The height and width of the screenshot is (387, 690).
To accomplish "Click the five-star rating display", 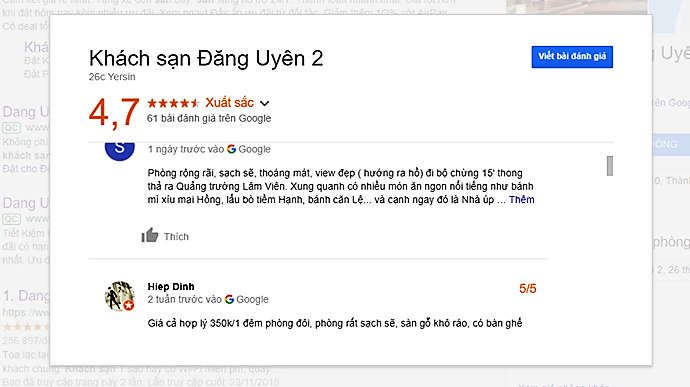I will click(x=173, y=103).
